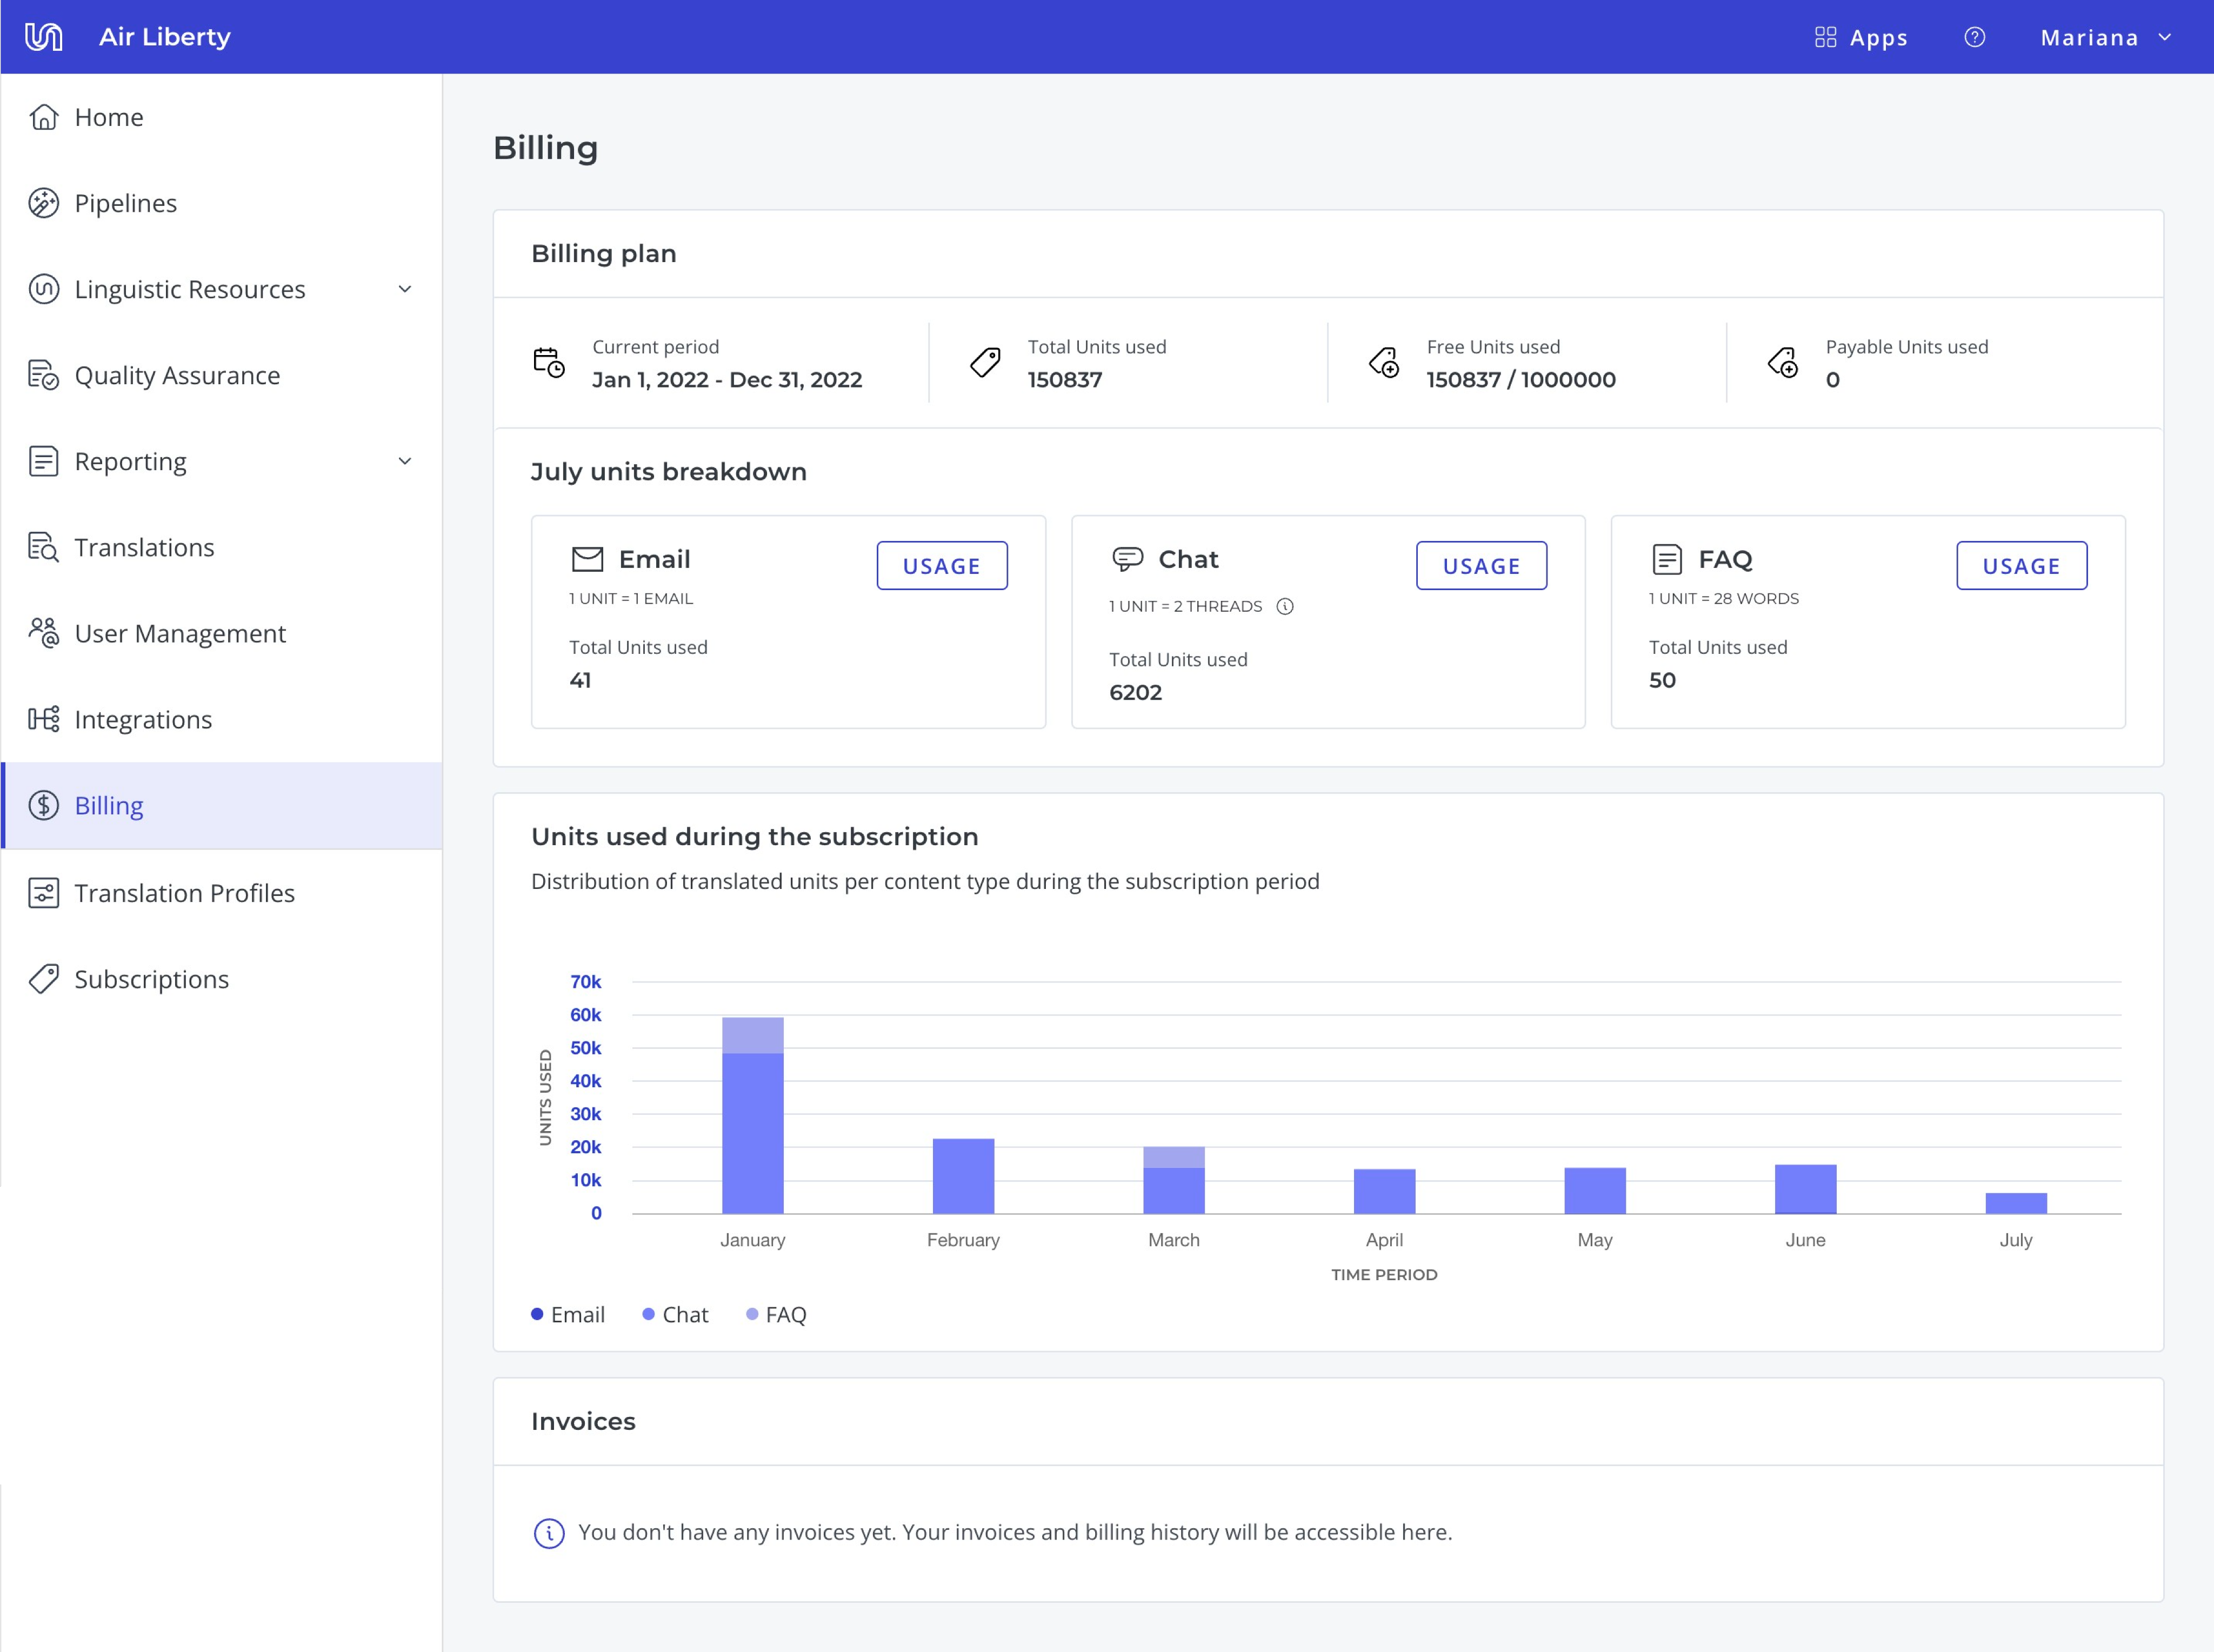This screenshot has width=2214, height=1652.
Task: Click the Current period calendar icon
Action: click(x=549, y=362)
